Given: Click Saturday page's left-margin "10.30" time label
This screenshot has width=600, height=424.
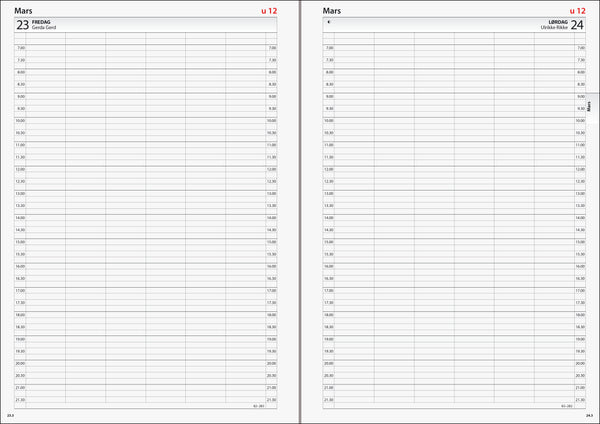Looking at the screenshot, I should [x=329, y=133].
